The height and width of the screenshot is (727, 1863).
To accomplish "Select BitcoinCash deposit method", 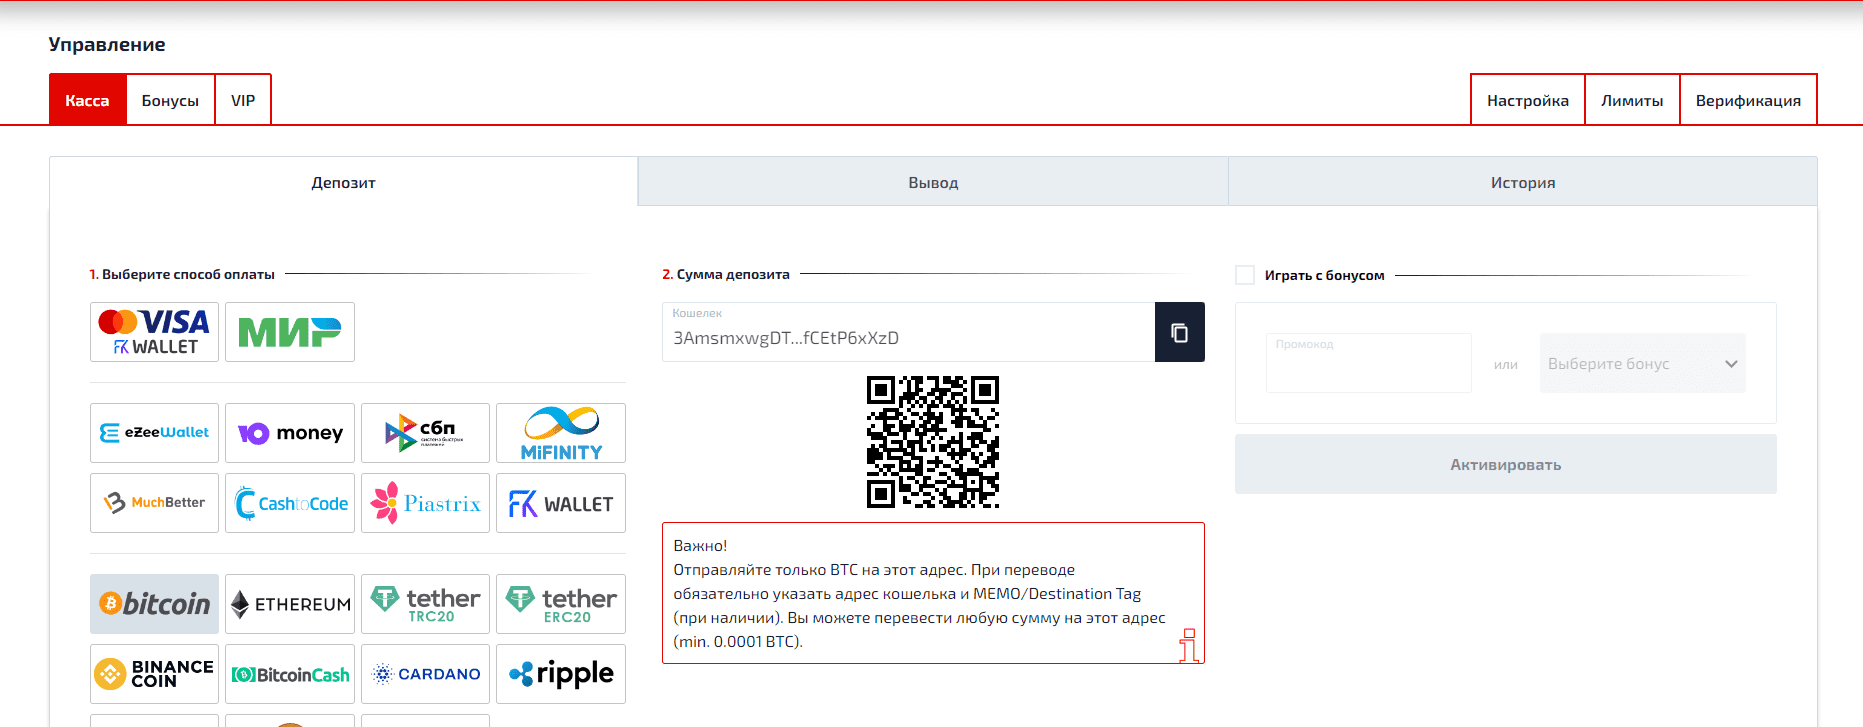I will [x=290, y=674].
